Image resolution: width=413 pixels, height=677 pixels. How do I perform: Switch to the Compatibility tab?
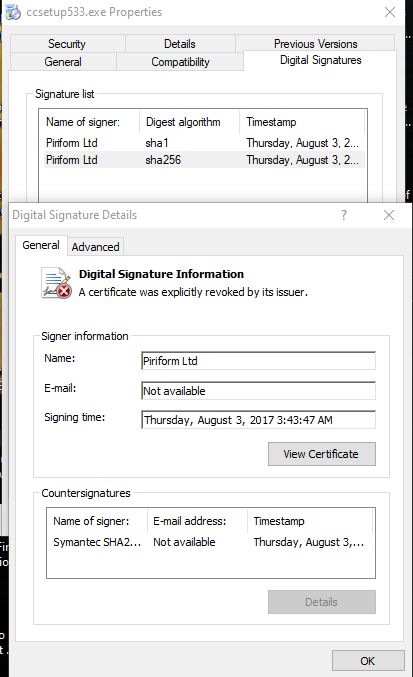point(180,62)
